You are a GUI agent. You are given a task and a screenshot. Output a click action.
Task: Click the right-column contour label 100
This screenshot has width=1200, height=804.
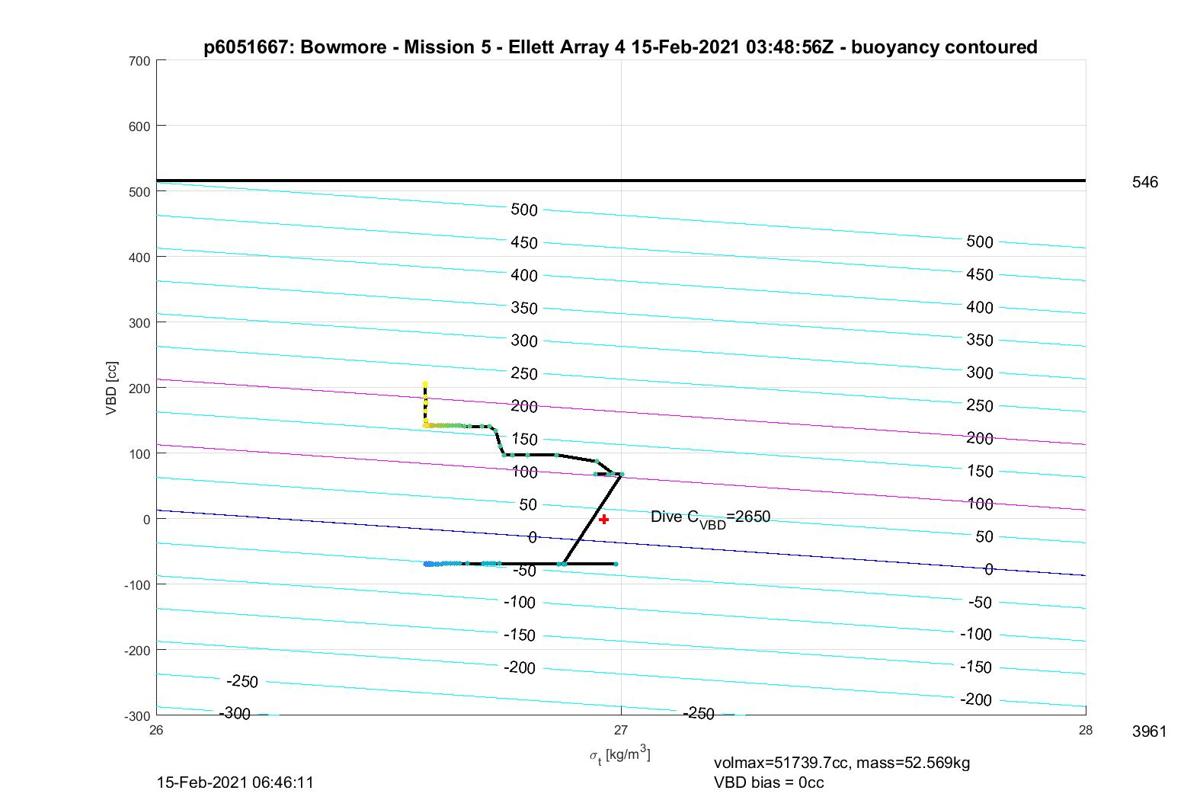[x=980, y=504]
